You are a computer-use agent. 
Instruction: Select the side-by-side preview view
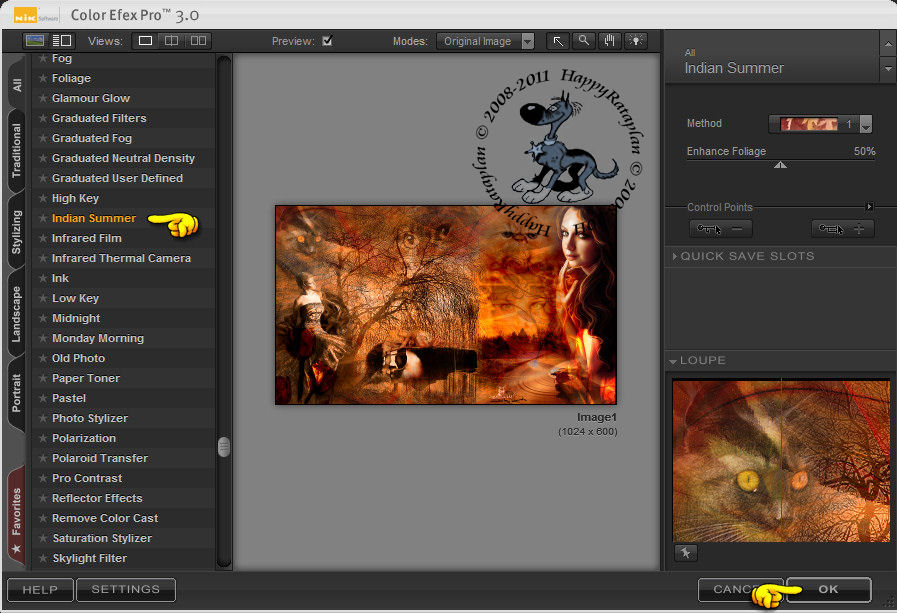199,41
